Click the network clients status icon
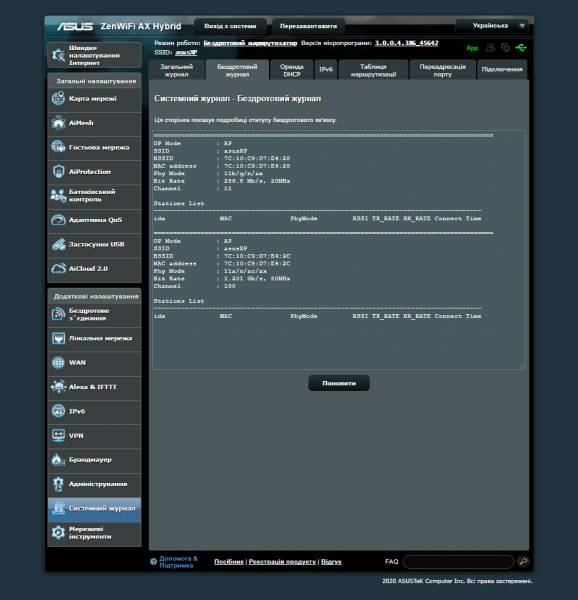The height and width of the screenshot is (600, 578). [505, 47]
